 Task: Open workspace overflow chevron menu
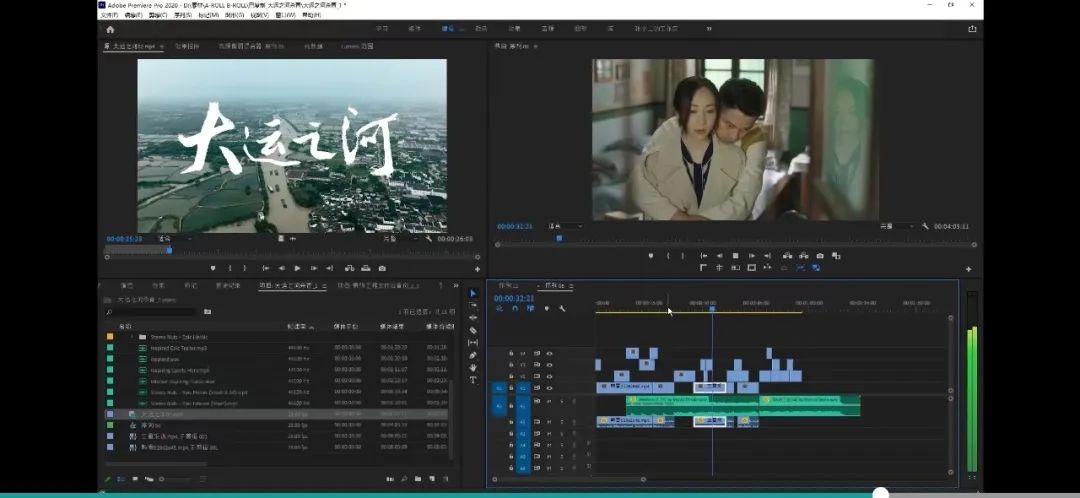(709, 29)
